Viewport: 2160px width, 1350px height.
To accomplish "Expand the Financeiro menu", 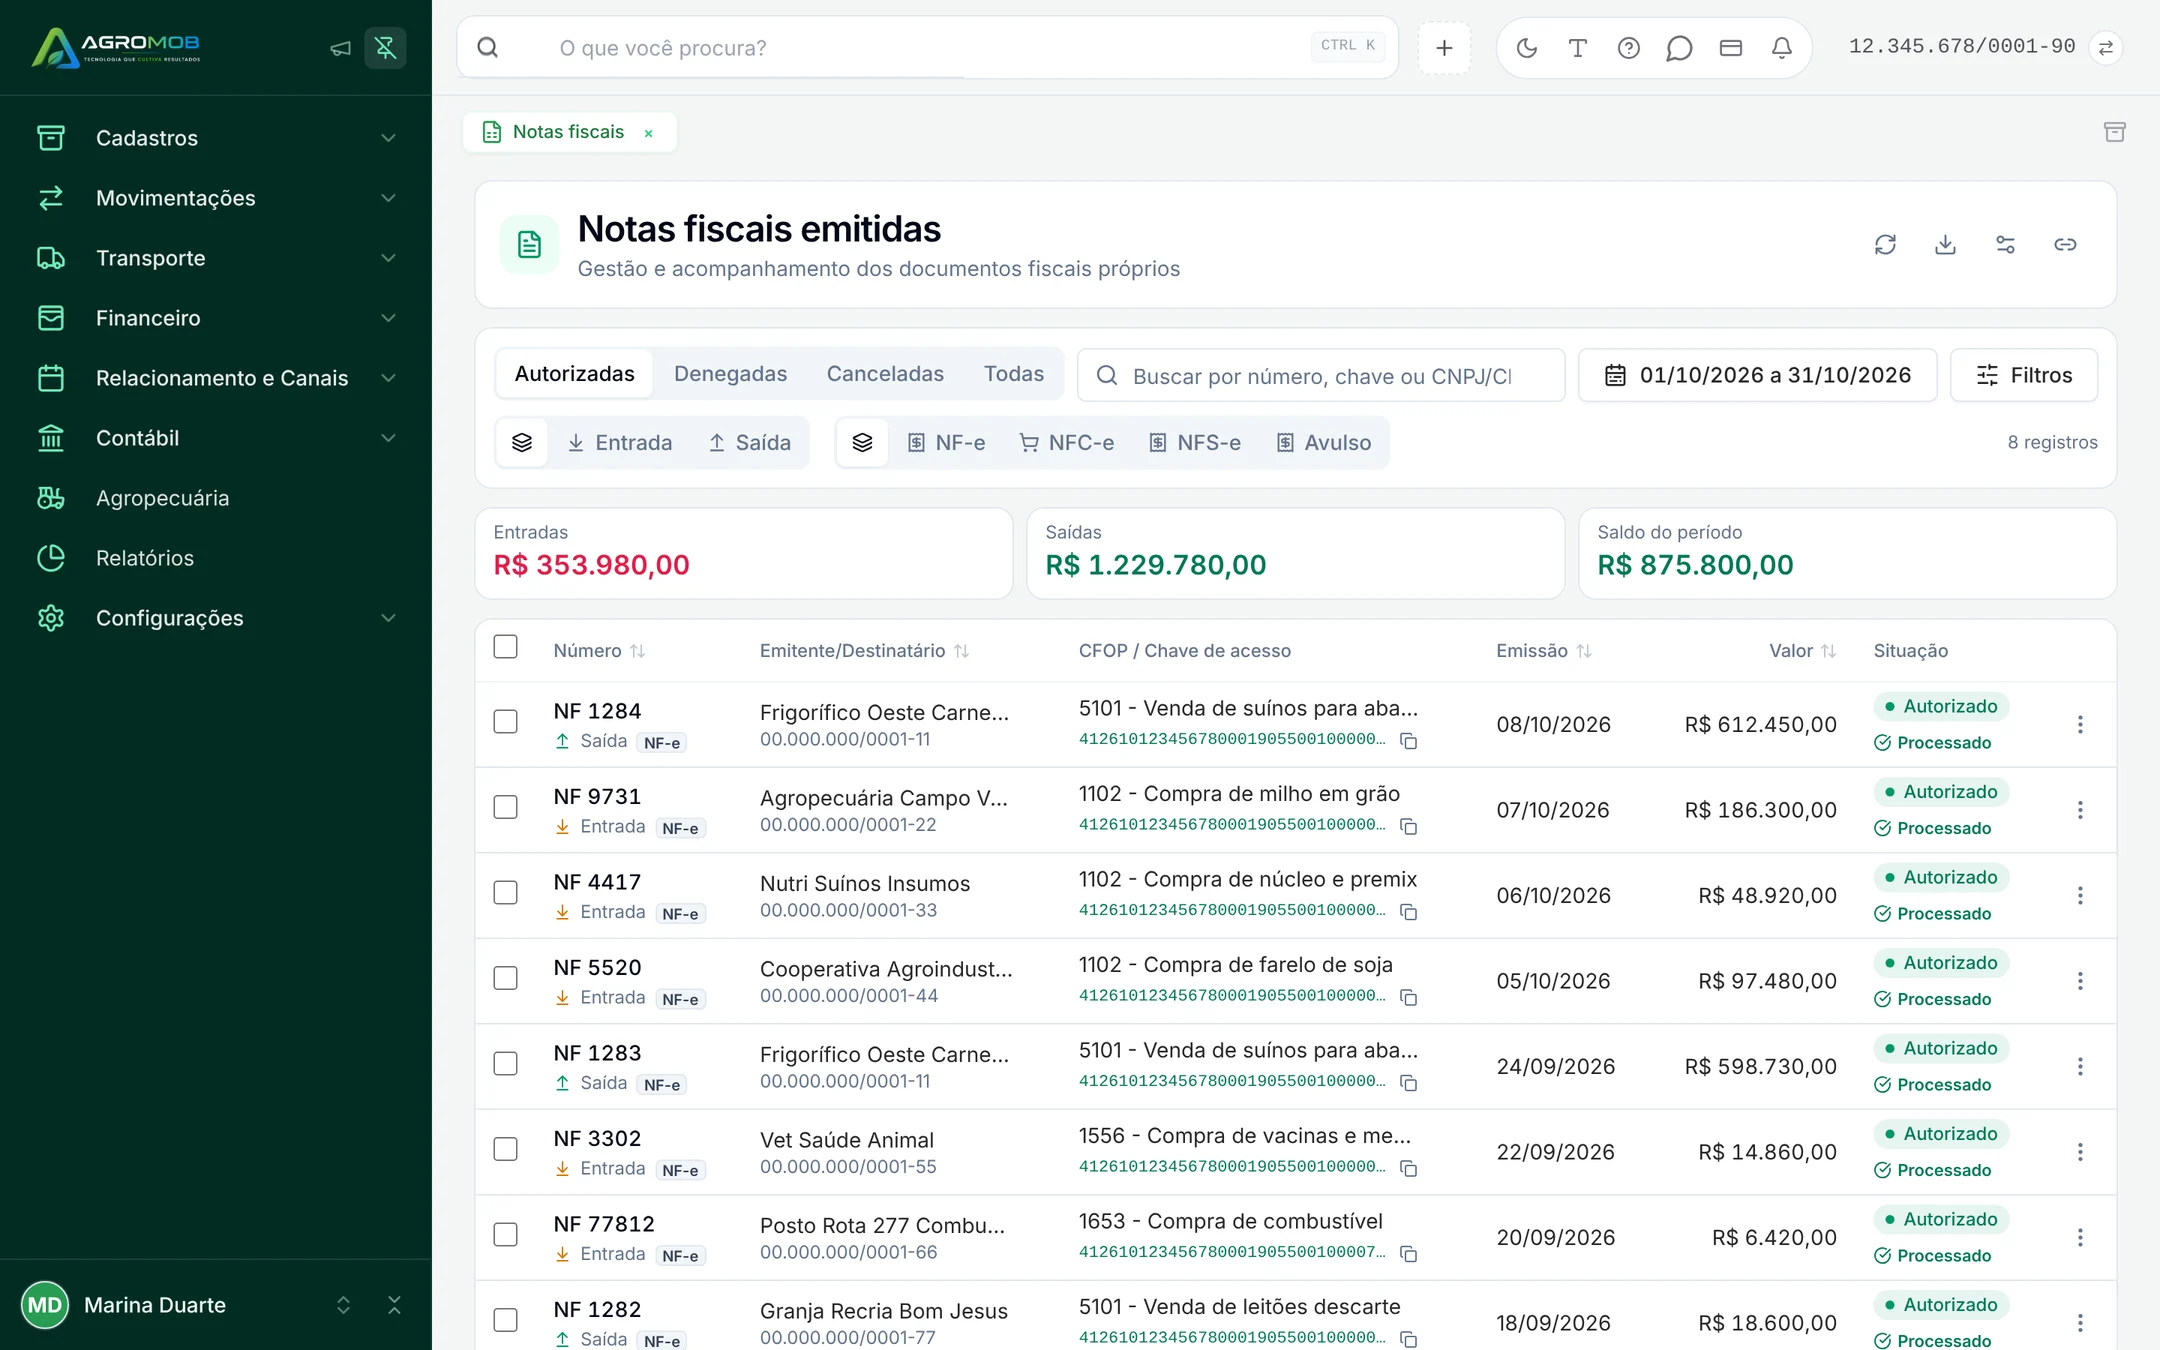I will [216, 318].
